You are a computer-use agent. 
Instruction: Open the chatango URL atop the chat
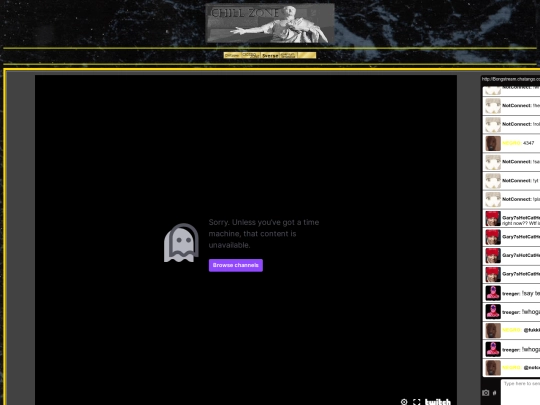pyautogui.click(x=511, y=79)
